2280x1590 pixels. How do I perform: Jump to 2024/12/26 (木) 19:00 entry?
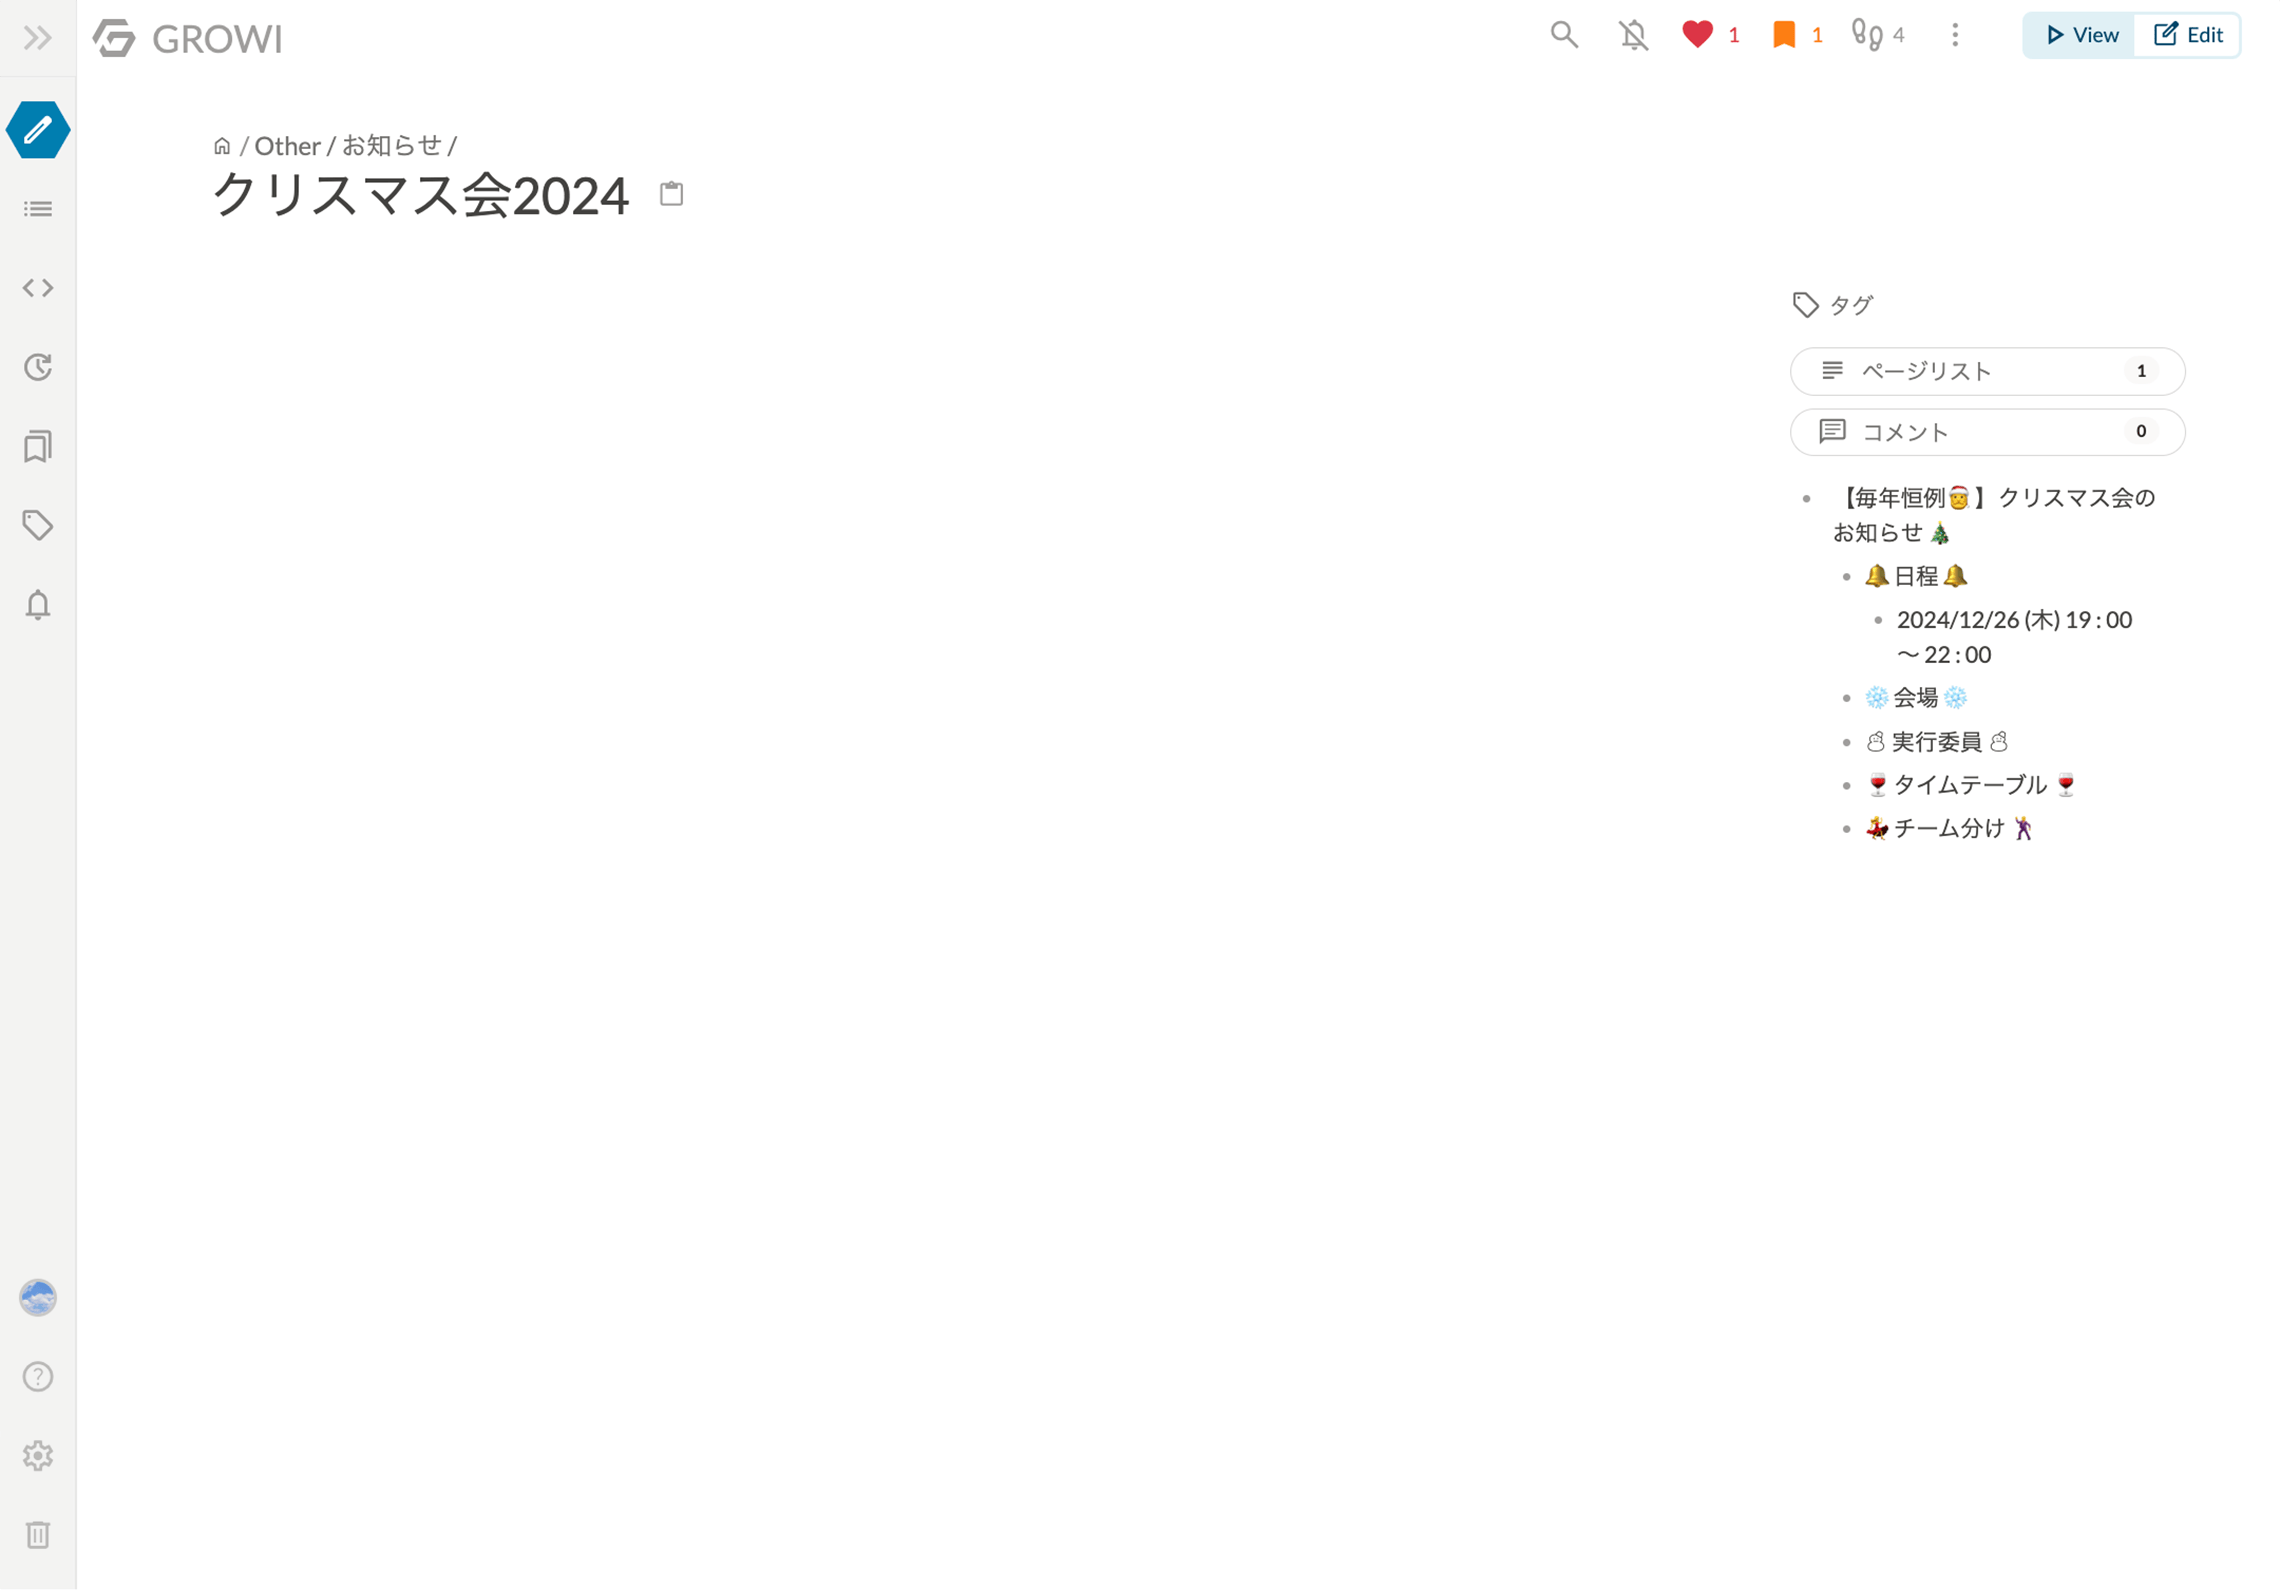coord(2014,637)
